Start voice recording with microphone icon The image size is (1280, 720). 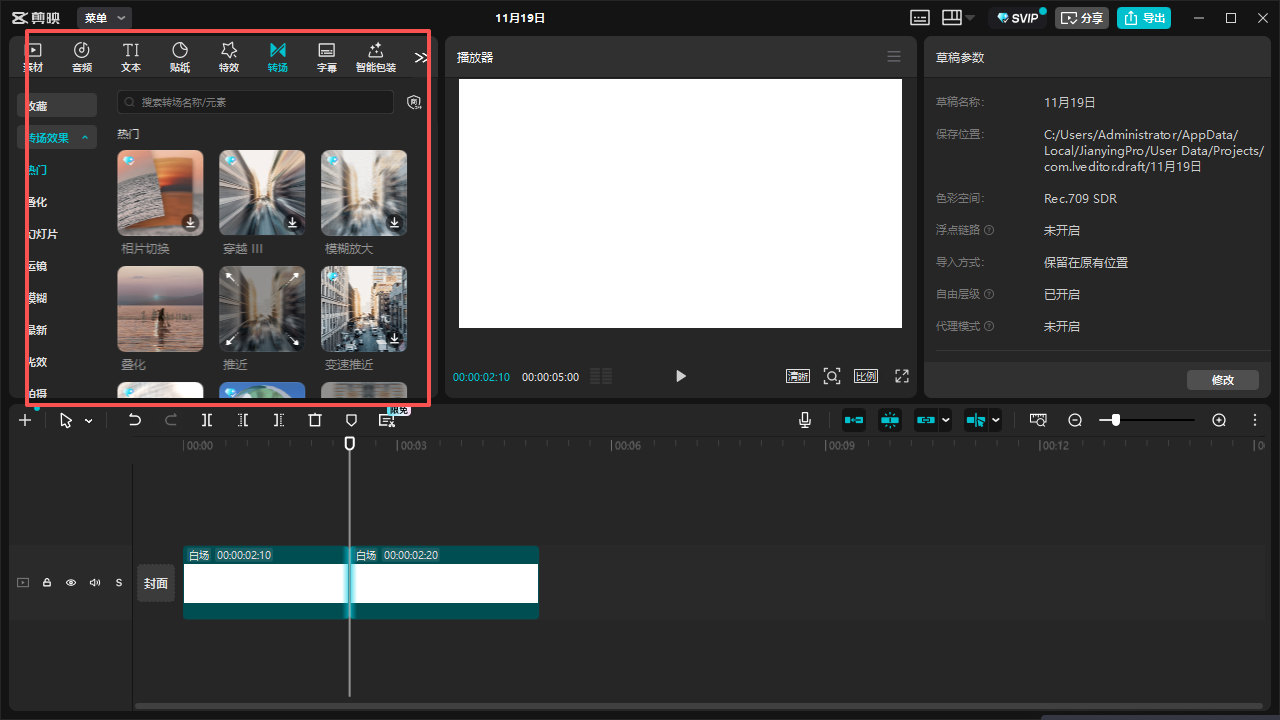[805, 421]
